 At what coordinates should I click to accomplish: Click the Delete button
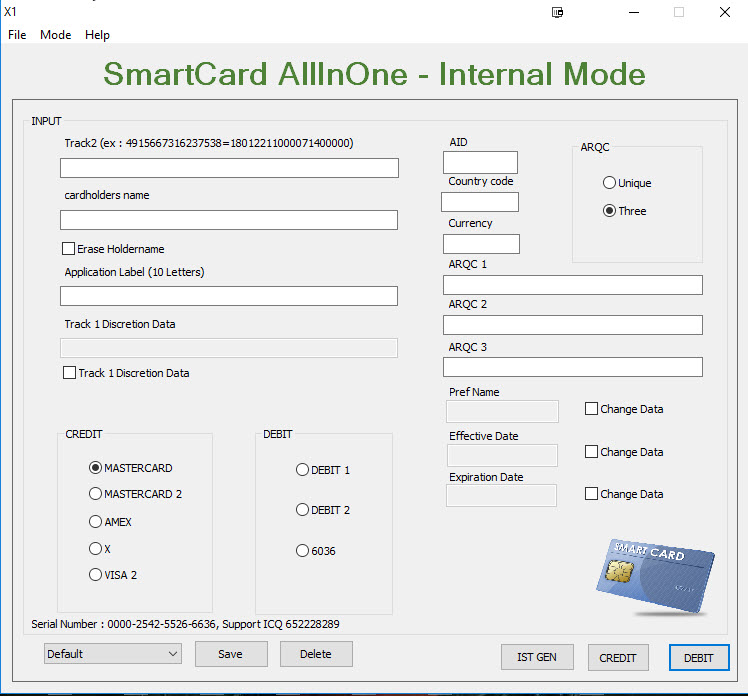click(x=316, y=654)
